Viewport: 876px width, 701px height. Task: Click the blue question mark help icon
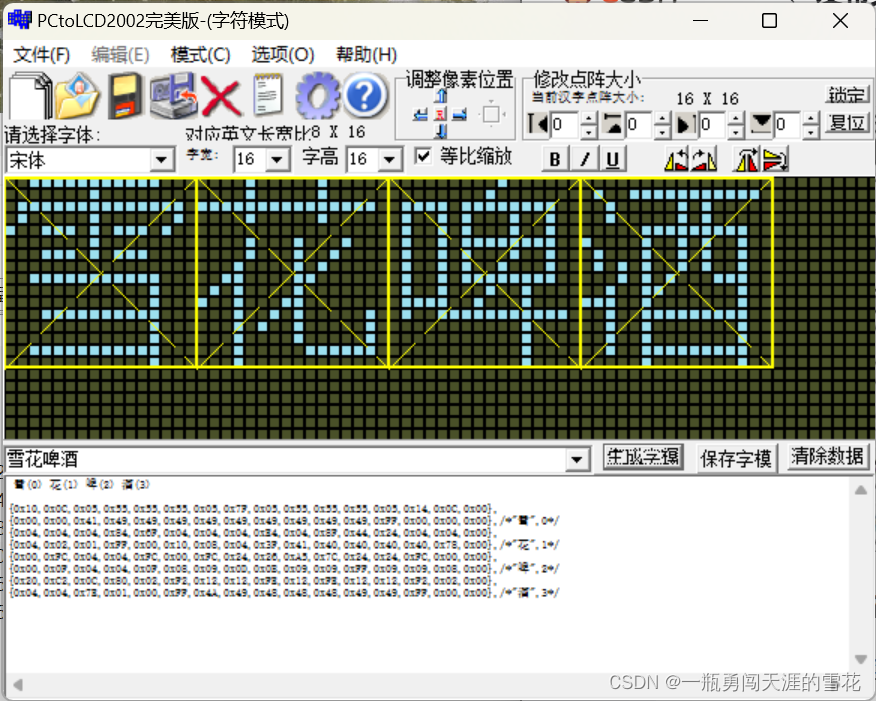point(365,96)
